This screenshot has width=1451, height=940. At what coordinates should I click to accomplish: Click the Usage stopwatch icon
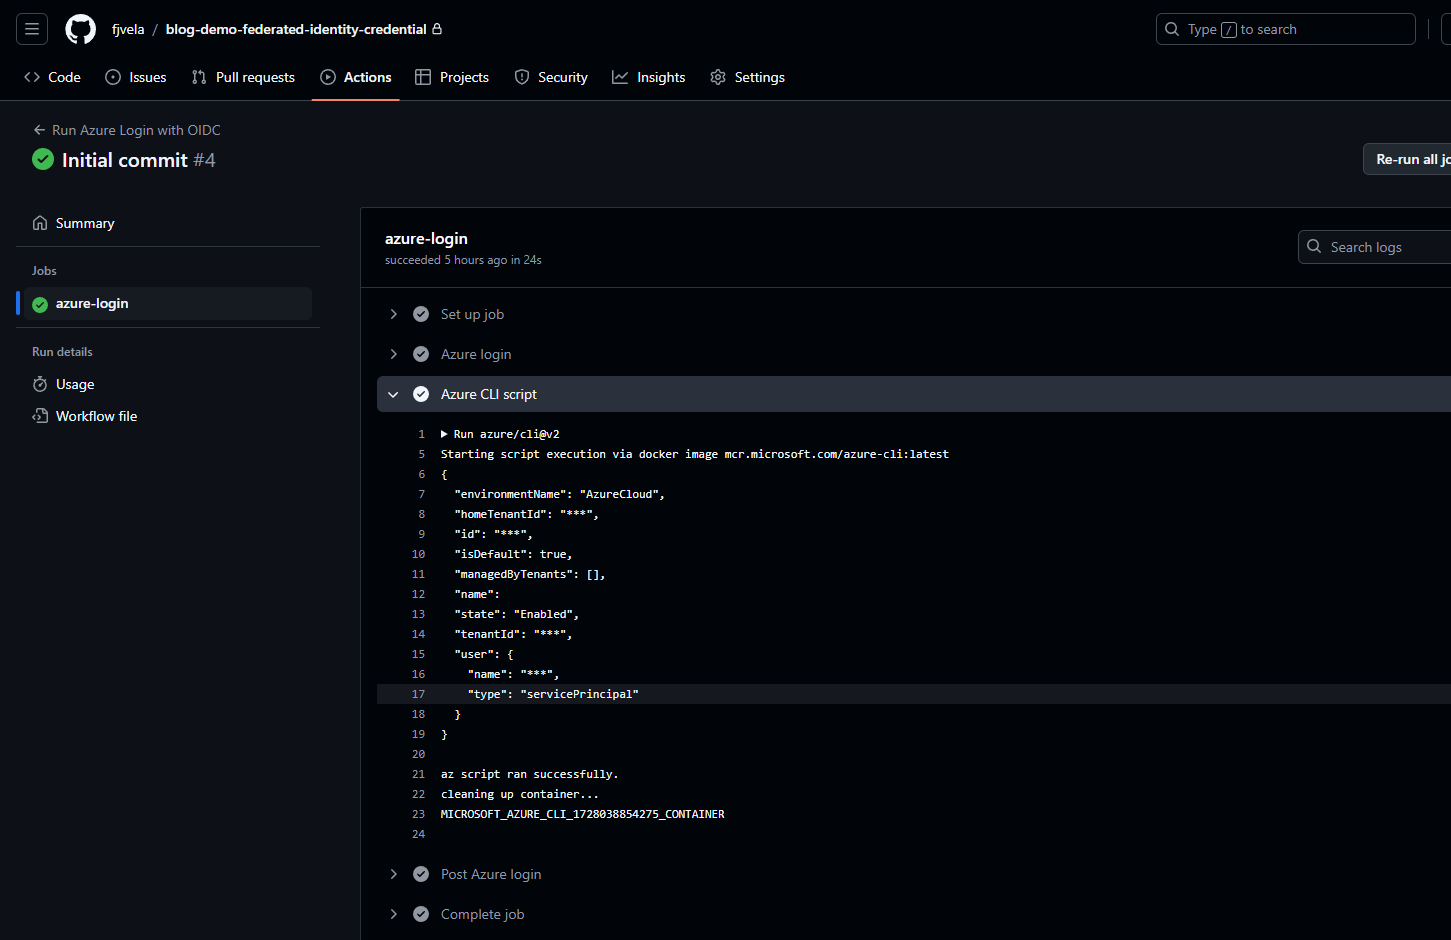(40, 384)
